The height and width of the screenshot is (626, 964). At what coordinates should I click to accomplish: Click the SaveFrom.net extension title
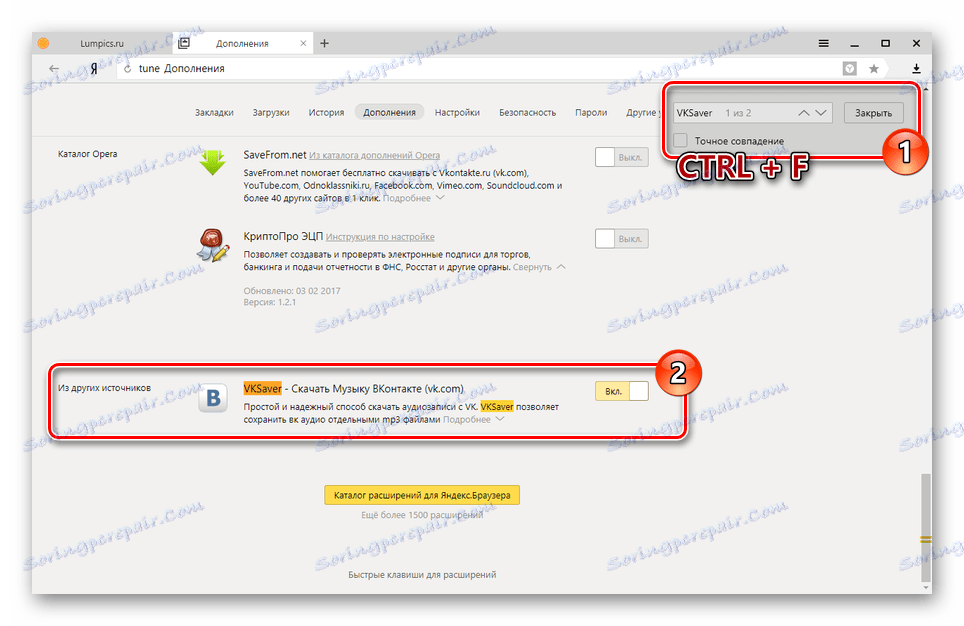[x=274, y=155]
